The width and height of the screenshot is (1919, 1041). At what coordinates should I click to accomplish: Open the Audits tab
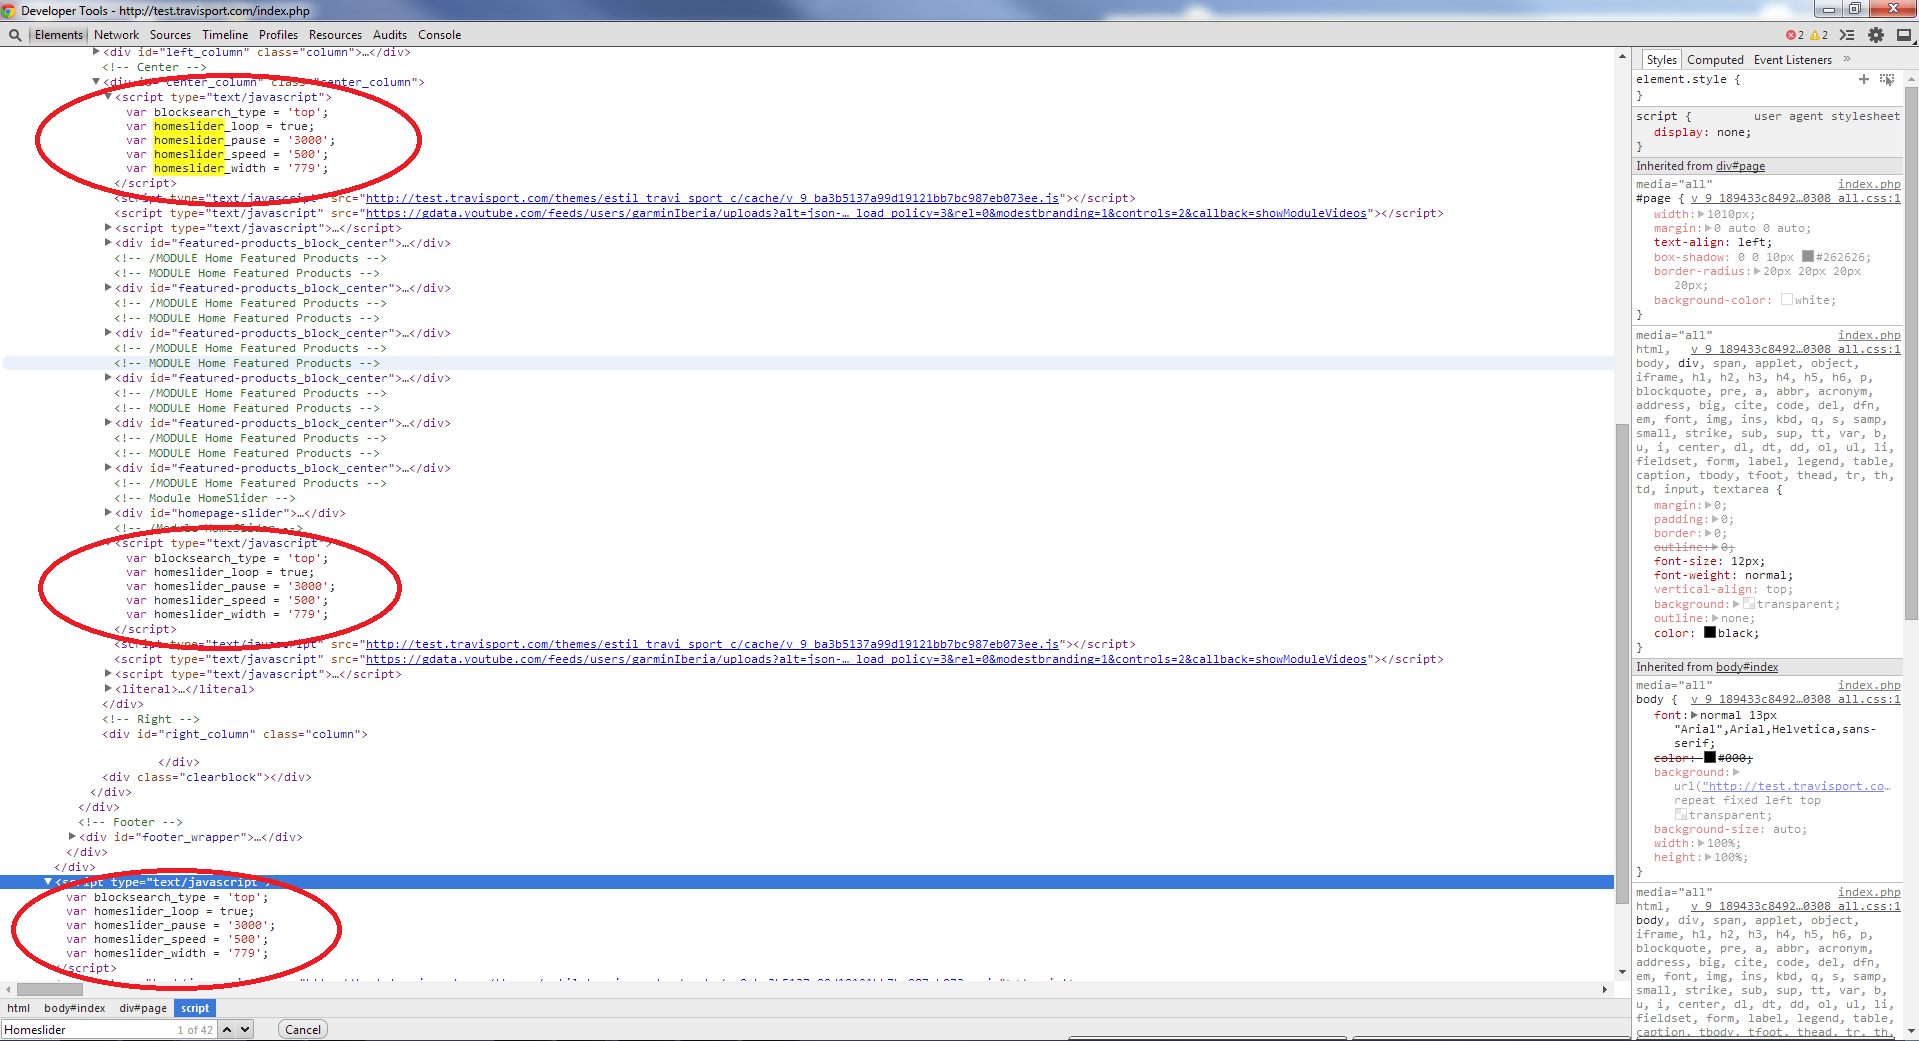pos(390,35)
